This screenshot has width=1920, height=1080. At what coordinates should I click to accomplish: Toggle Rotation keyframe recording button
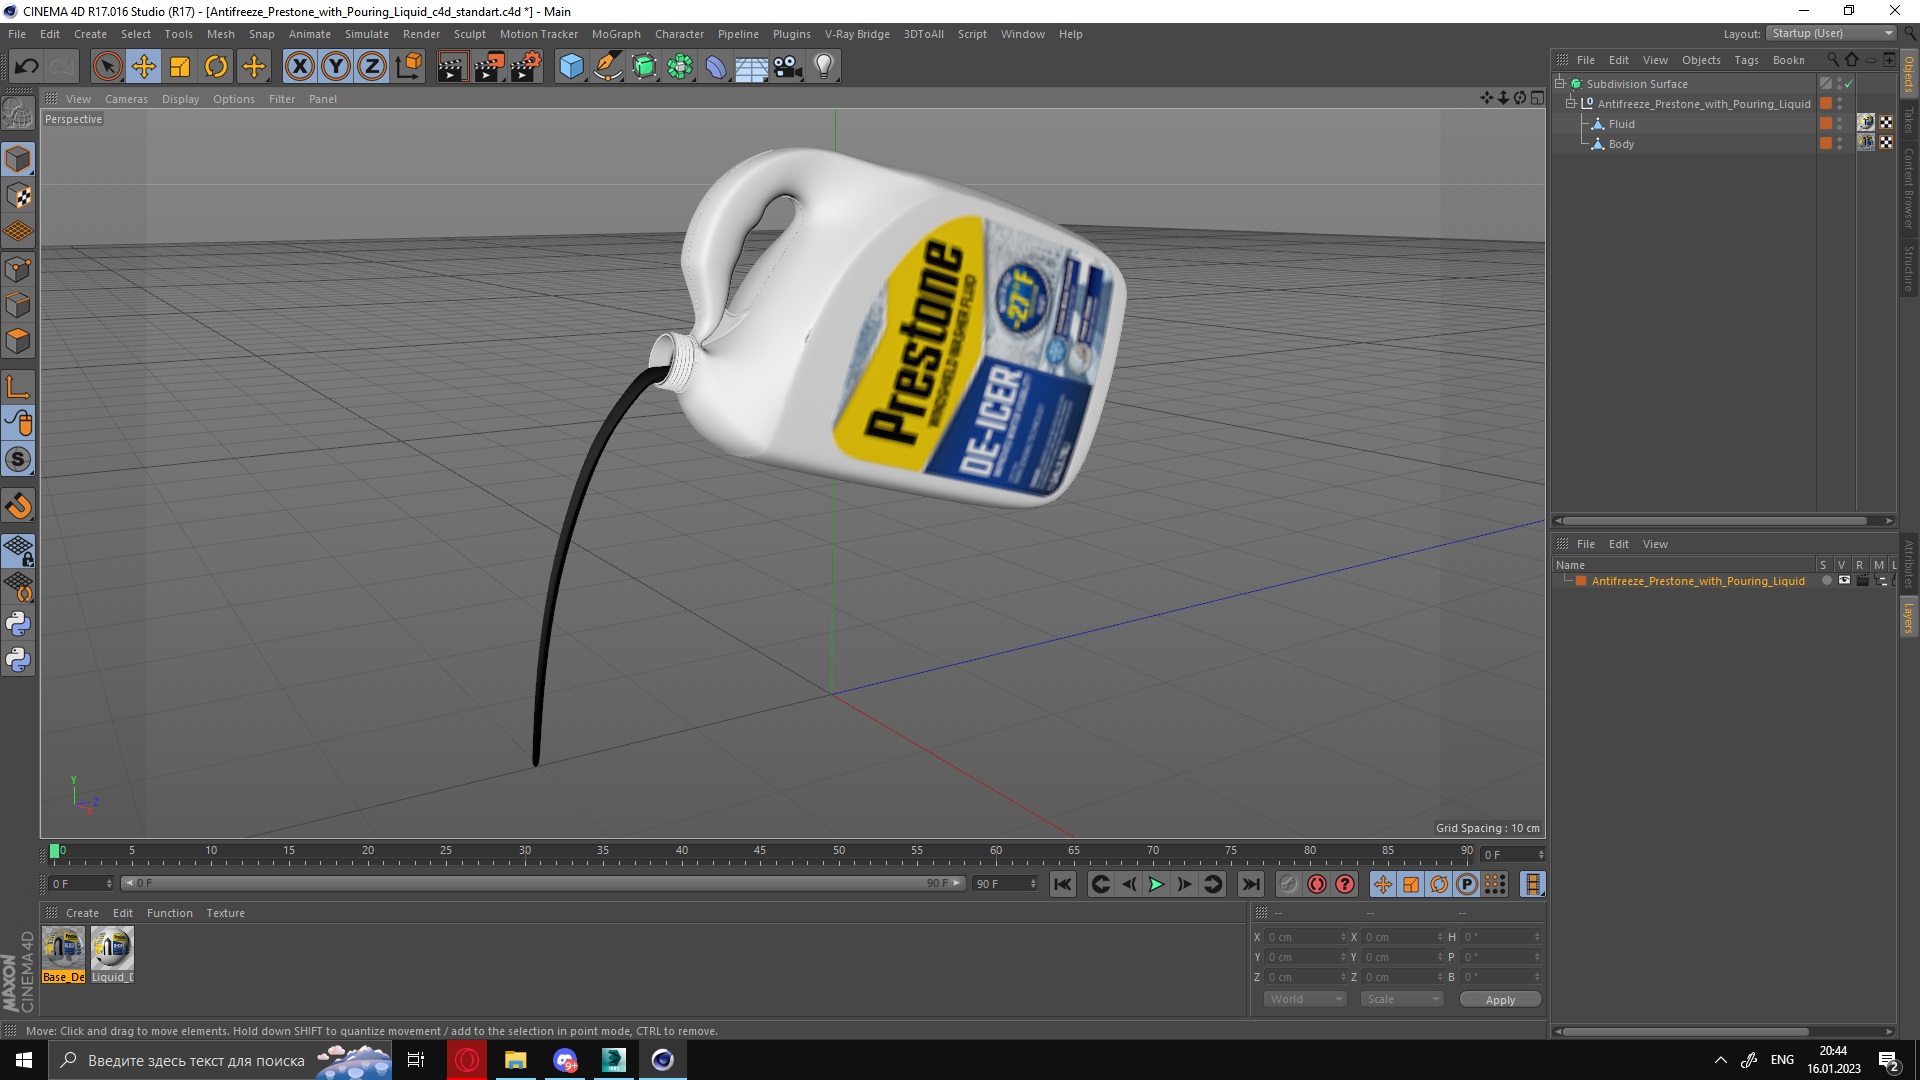(1439, 884)
